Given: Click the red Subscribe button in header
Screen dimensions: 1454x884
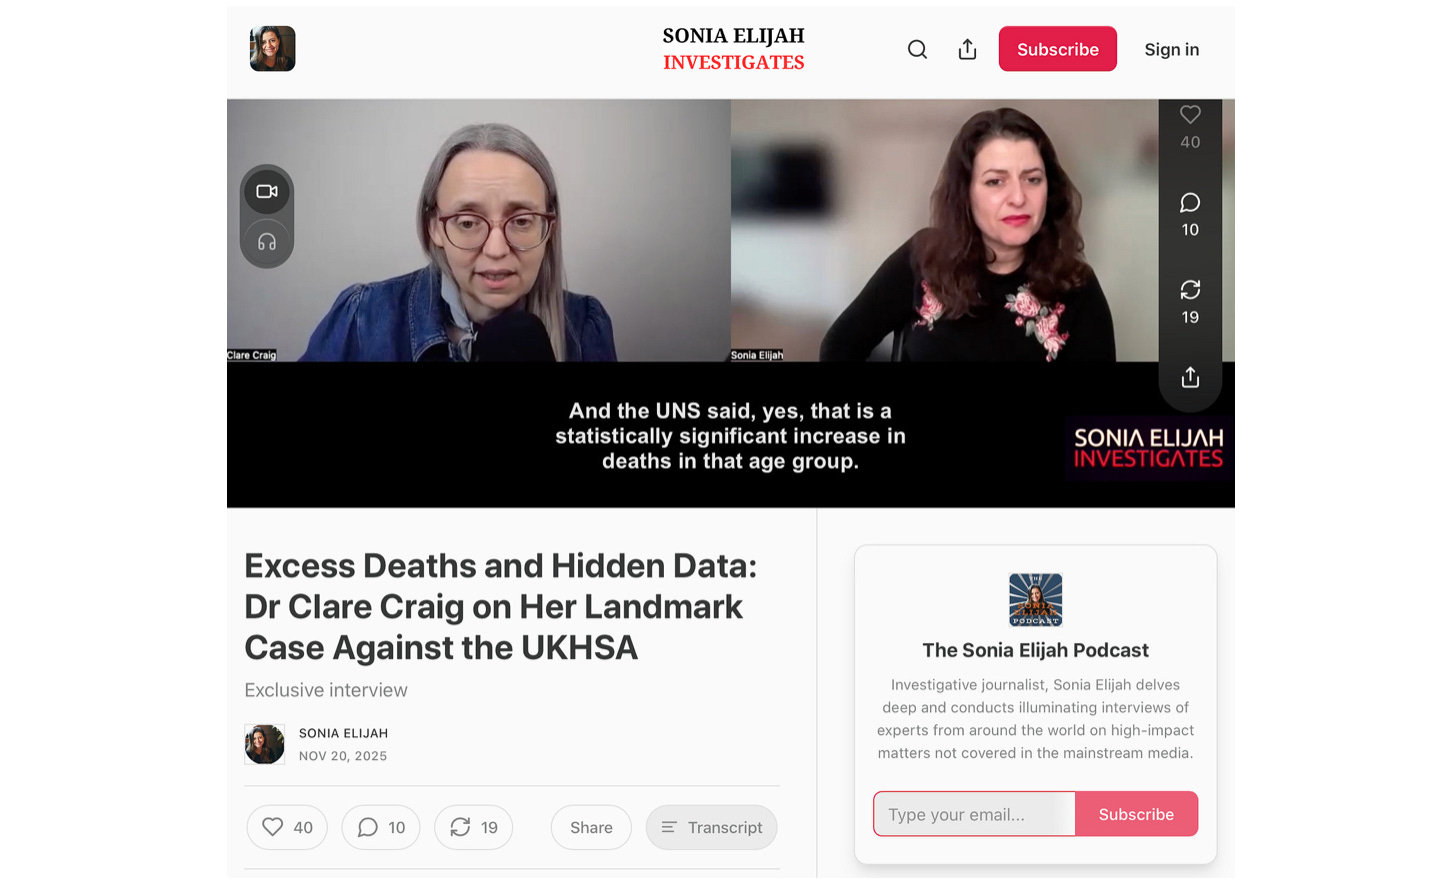Looking at the screenshot, I should 1057,49.
